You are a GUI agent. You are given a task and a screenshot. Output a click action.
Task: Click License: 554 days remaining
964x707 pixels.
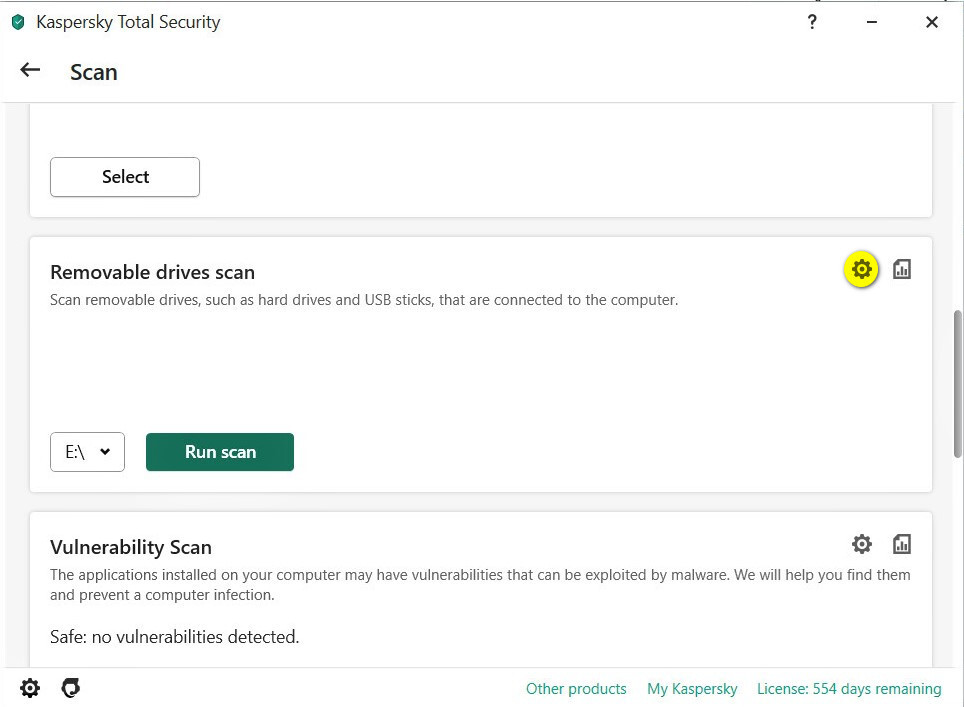(x=849, y=689)
